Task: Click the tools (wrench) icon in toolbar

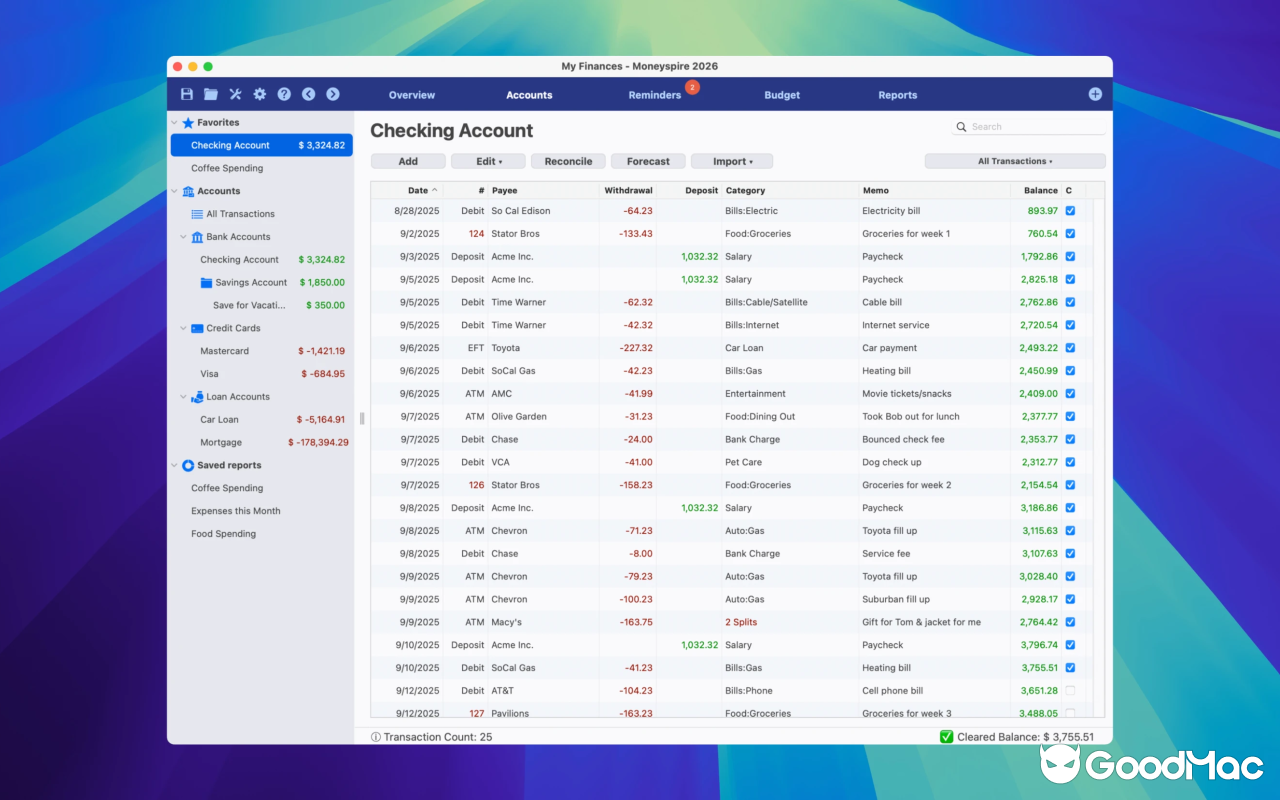Action: tap(235, 93)
